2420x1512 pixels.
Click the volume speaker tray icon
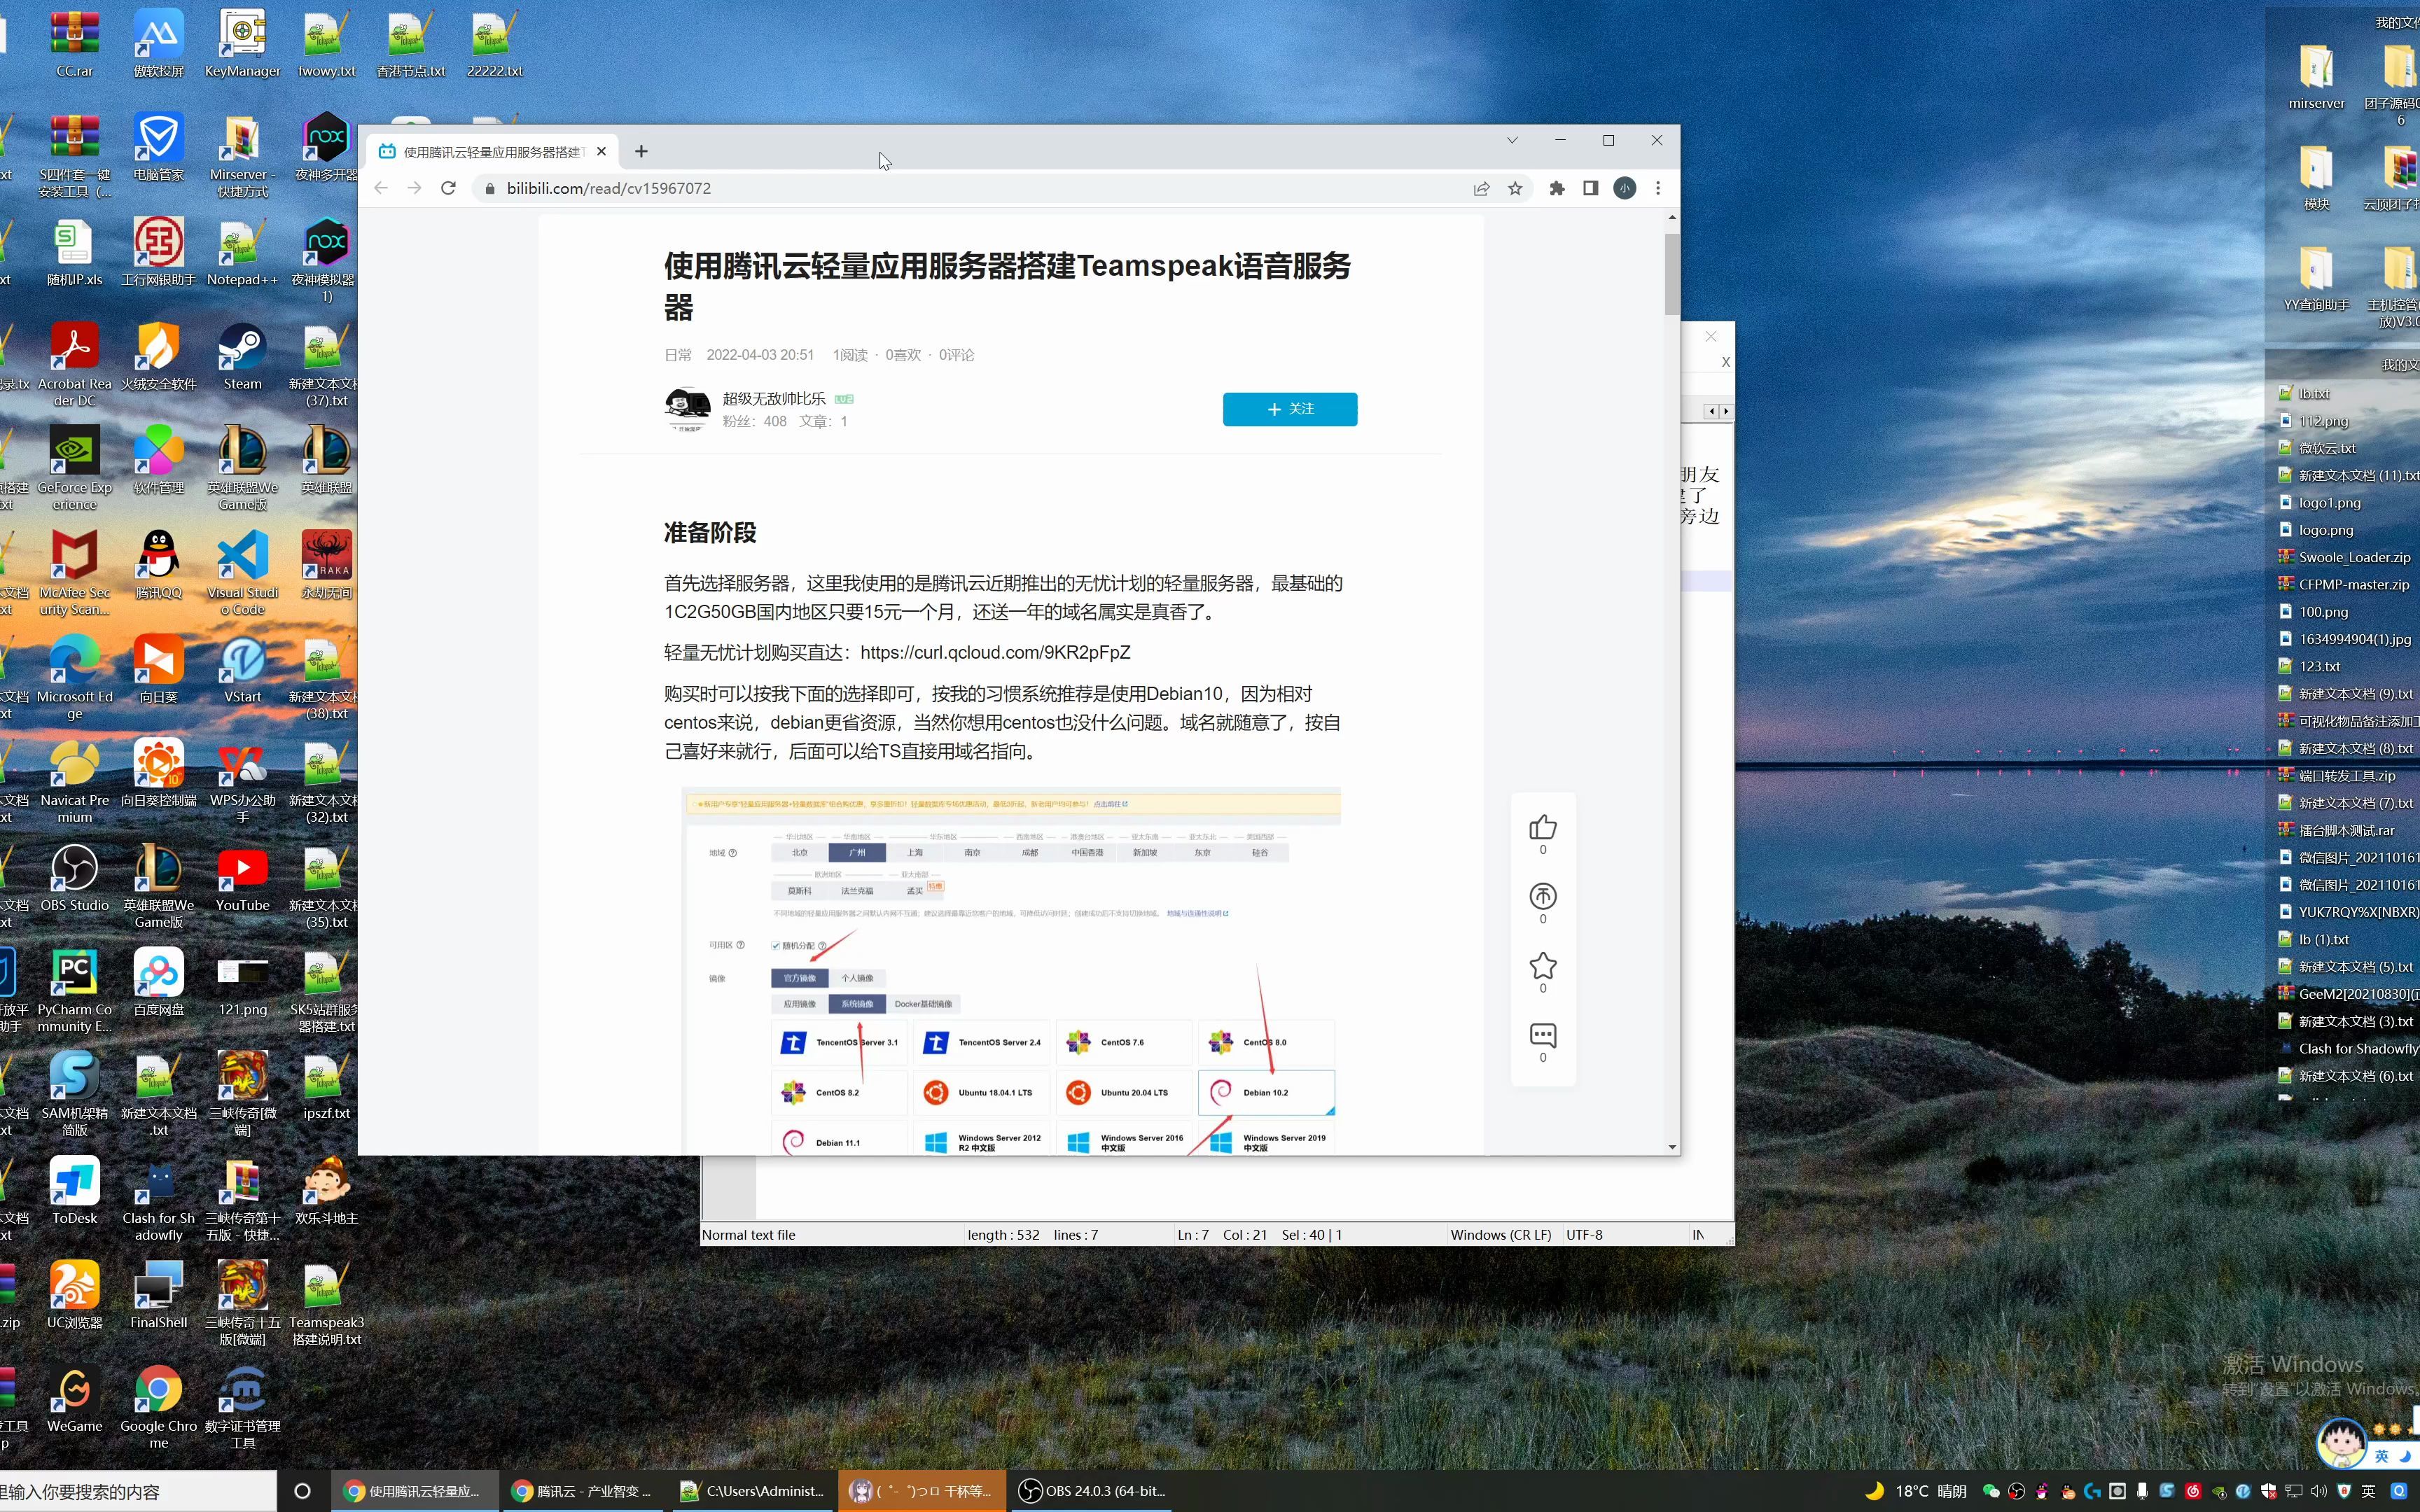(2319, 1491)
